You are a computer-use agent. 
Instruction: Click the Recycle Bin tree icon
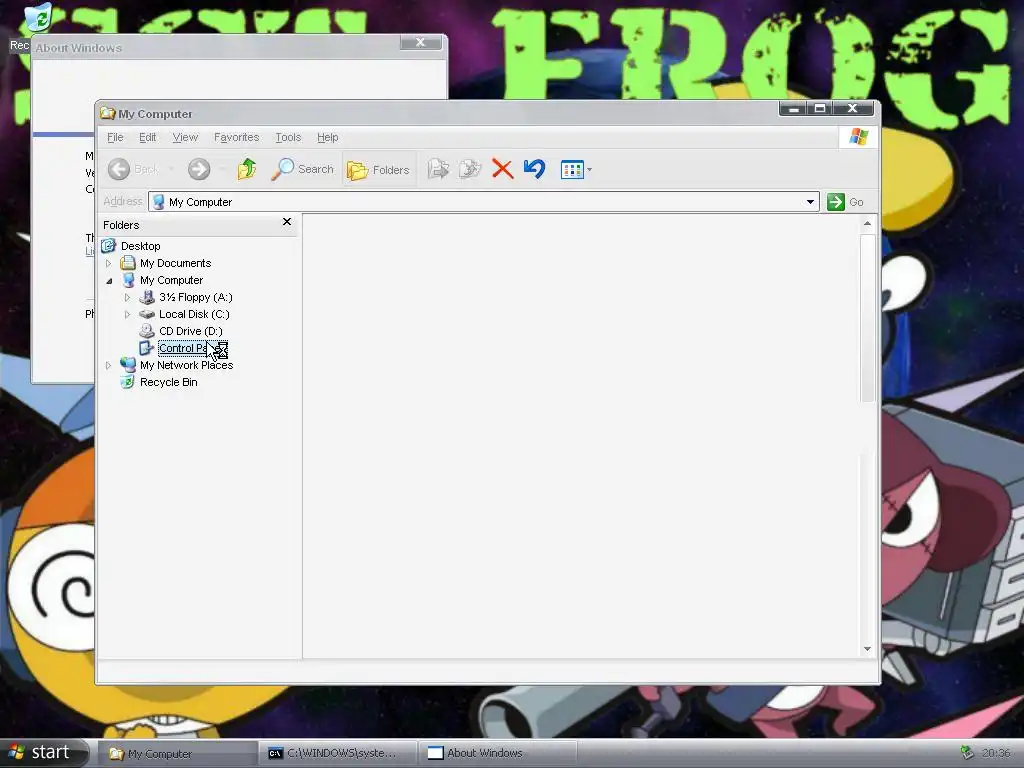point(128,382)
